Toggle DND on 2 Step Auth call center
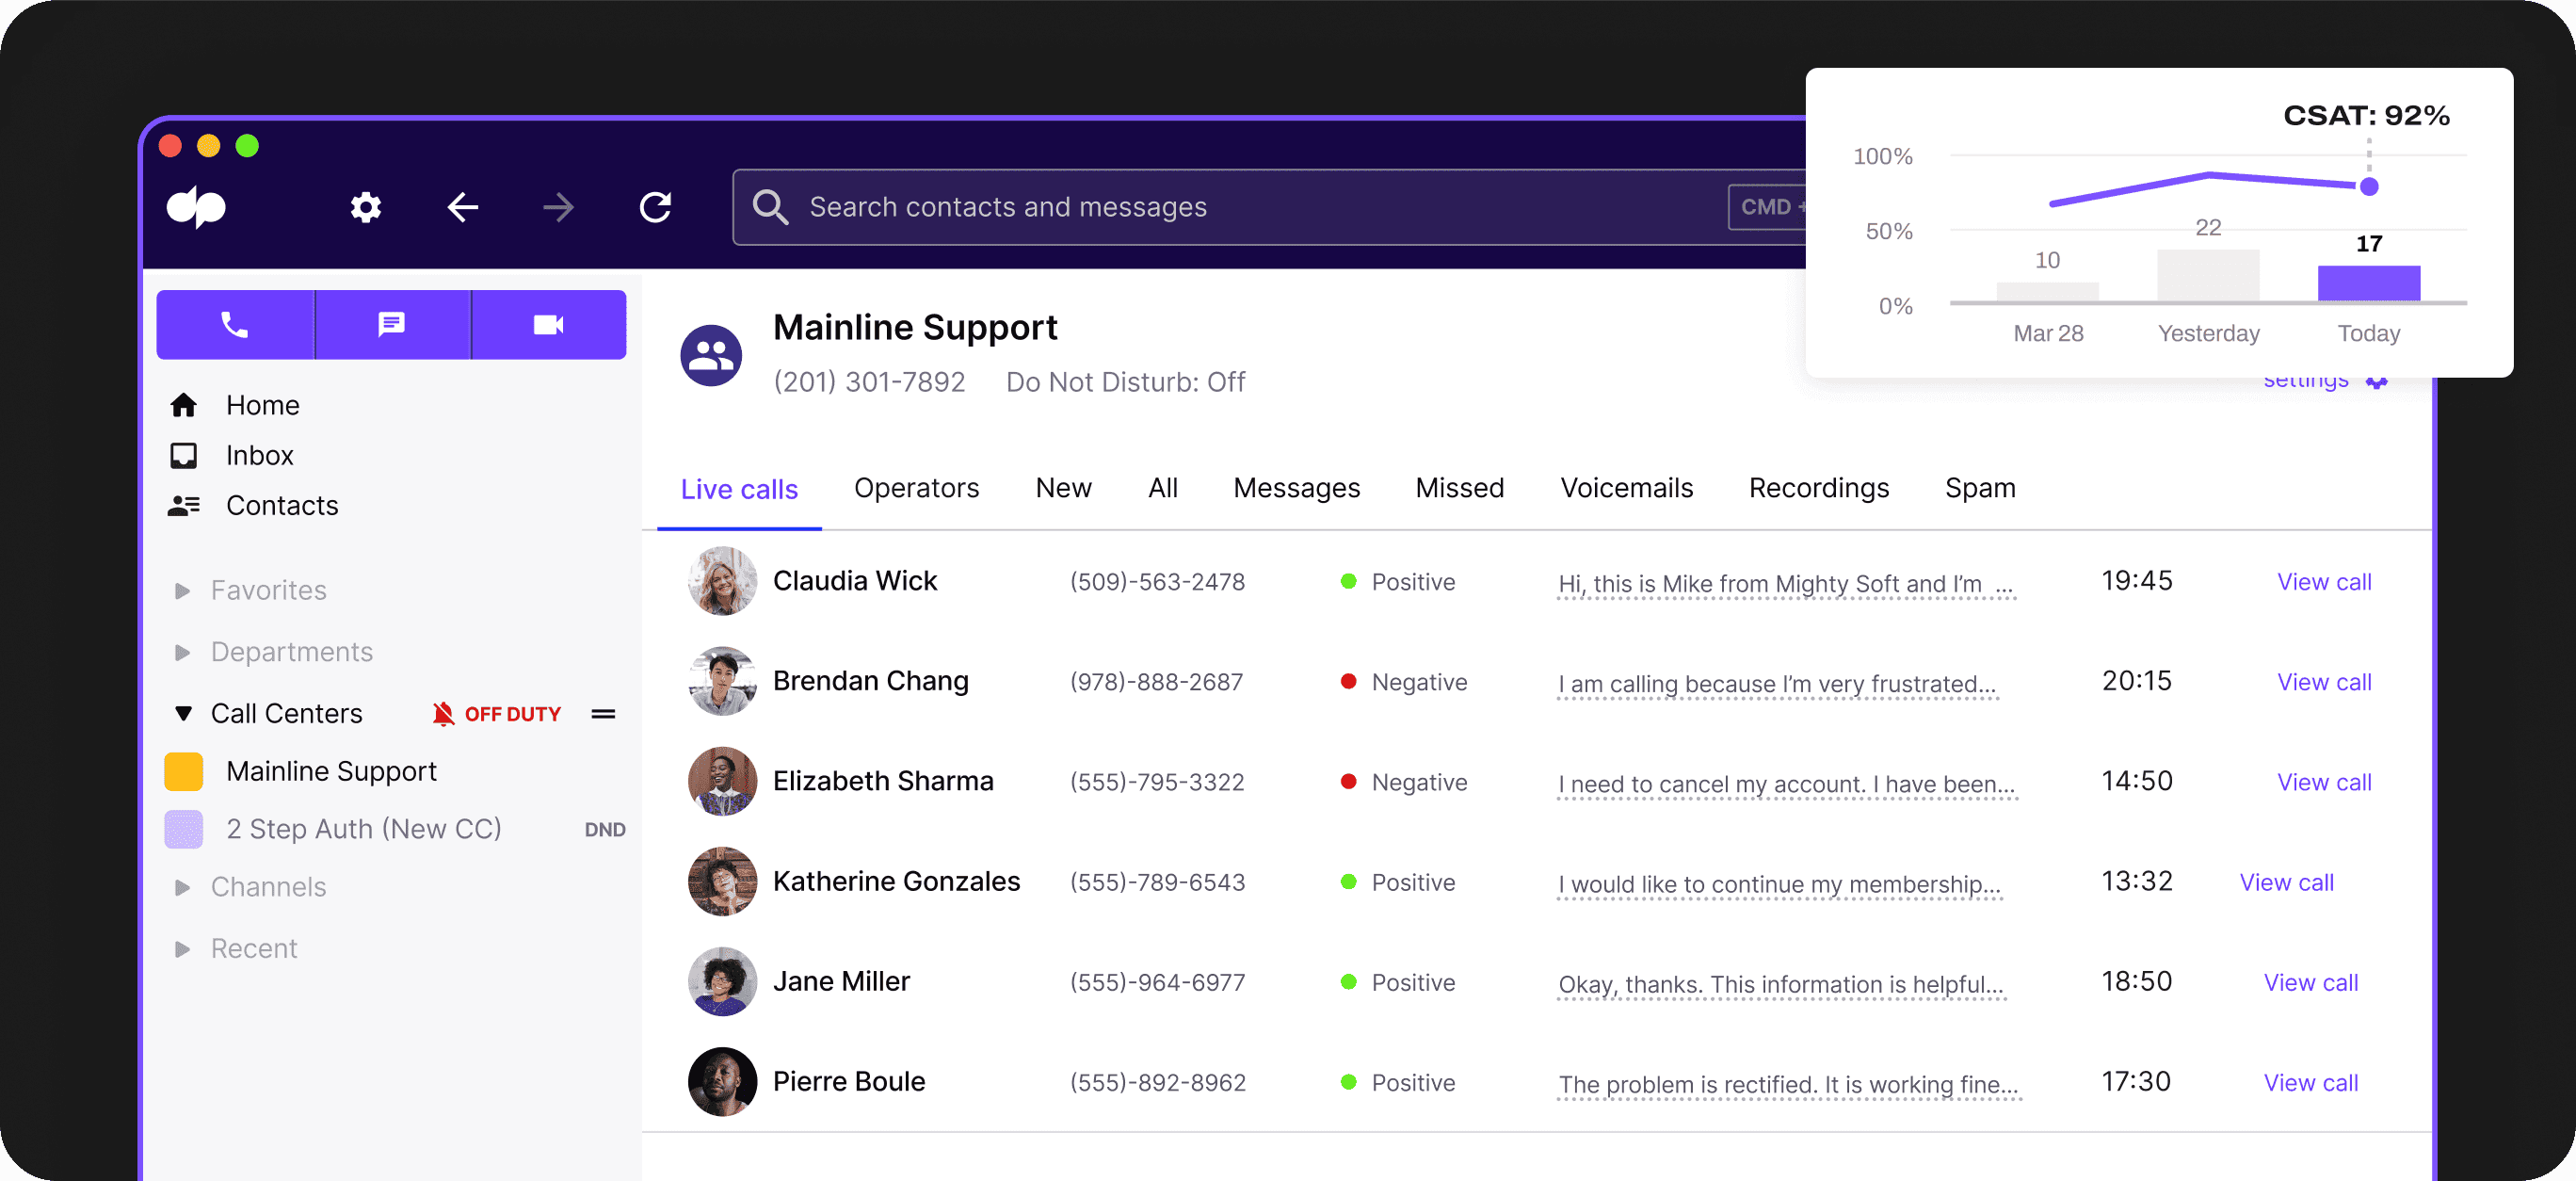This screenshot has width=2576, height=1181. pos(604,829)
